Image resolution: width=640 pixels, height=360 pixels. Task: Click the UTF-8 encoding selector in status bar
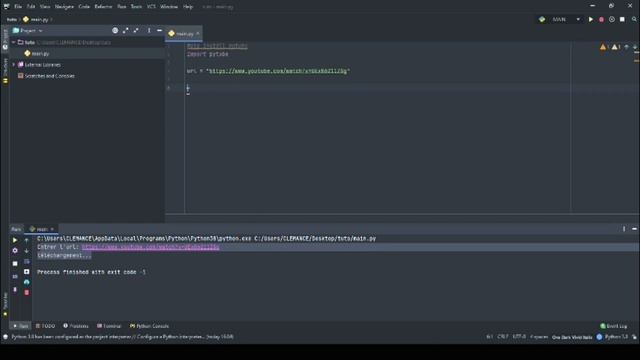pyautogui.click(x=519, y=337)
